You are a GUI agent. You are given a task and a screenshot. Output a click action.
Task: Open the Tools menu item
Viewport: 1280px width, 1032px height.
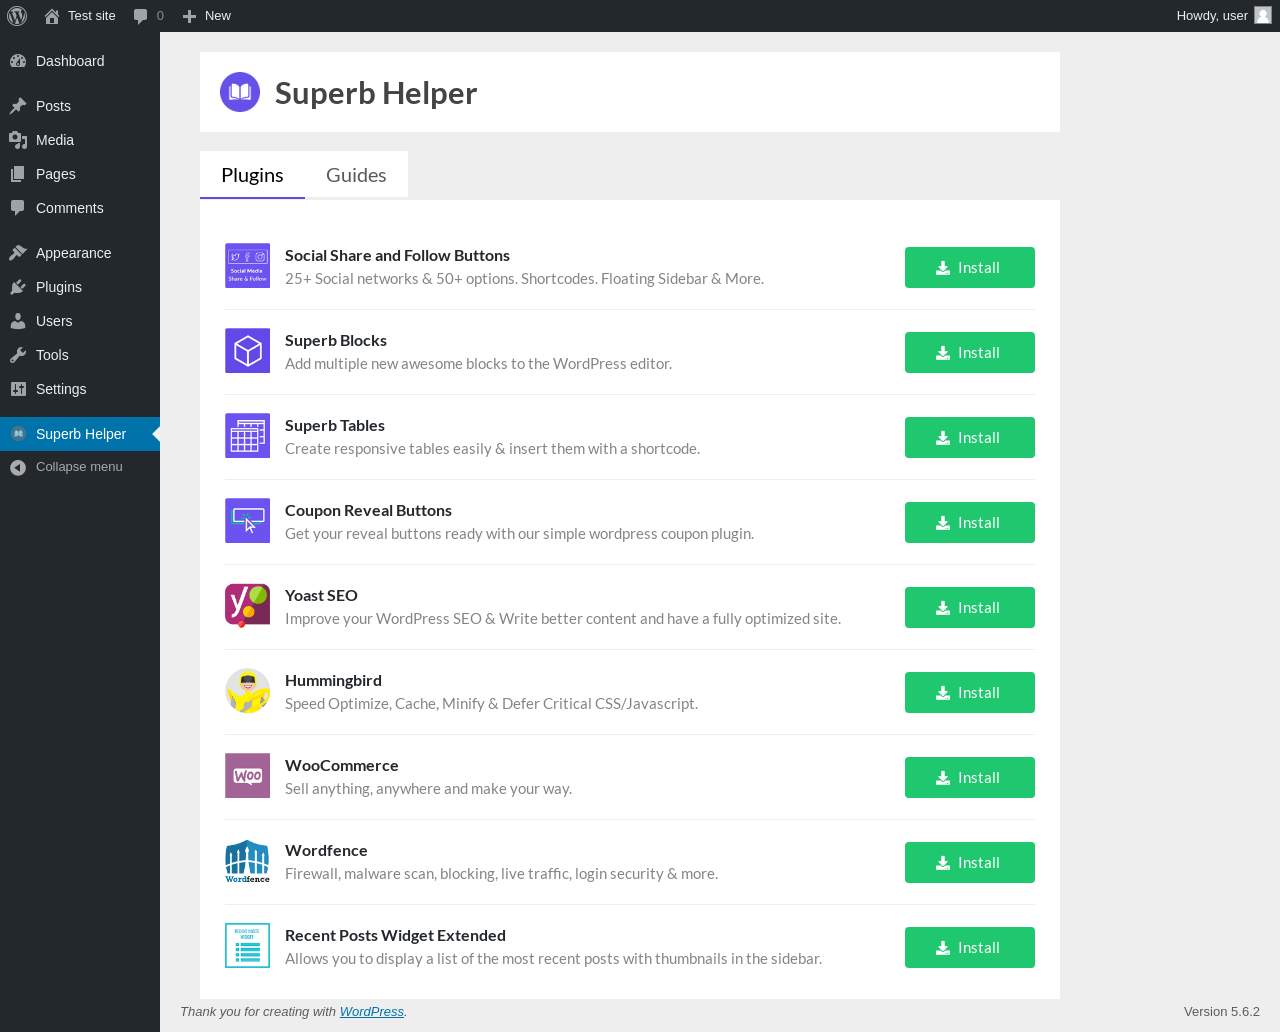click(80, 355)
